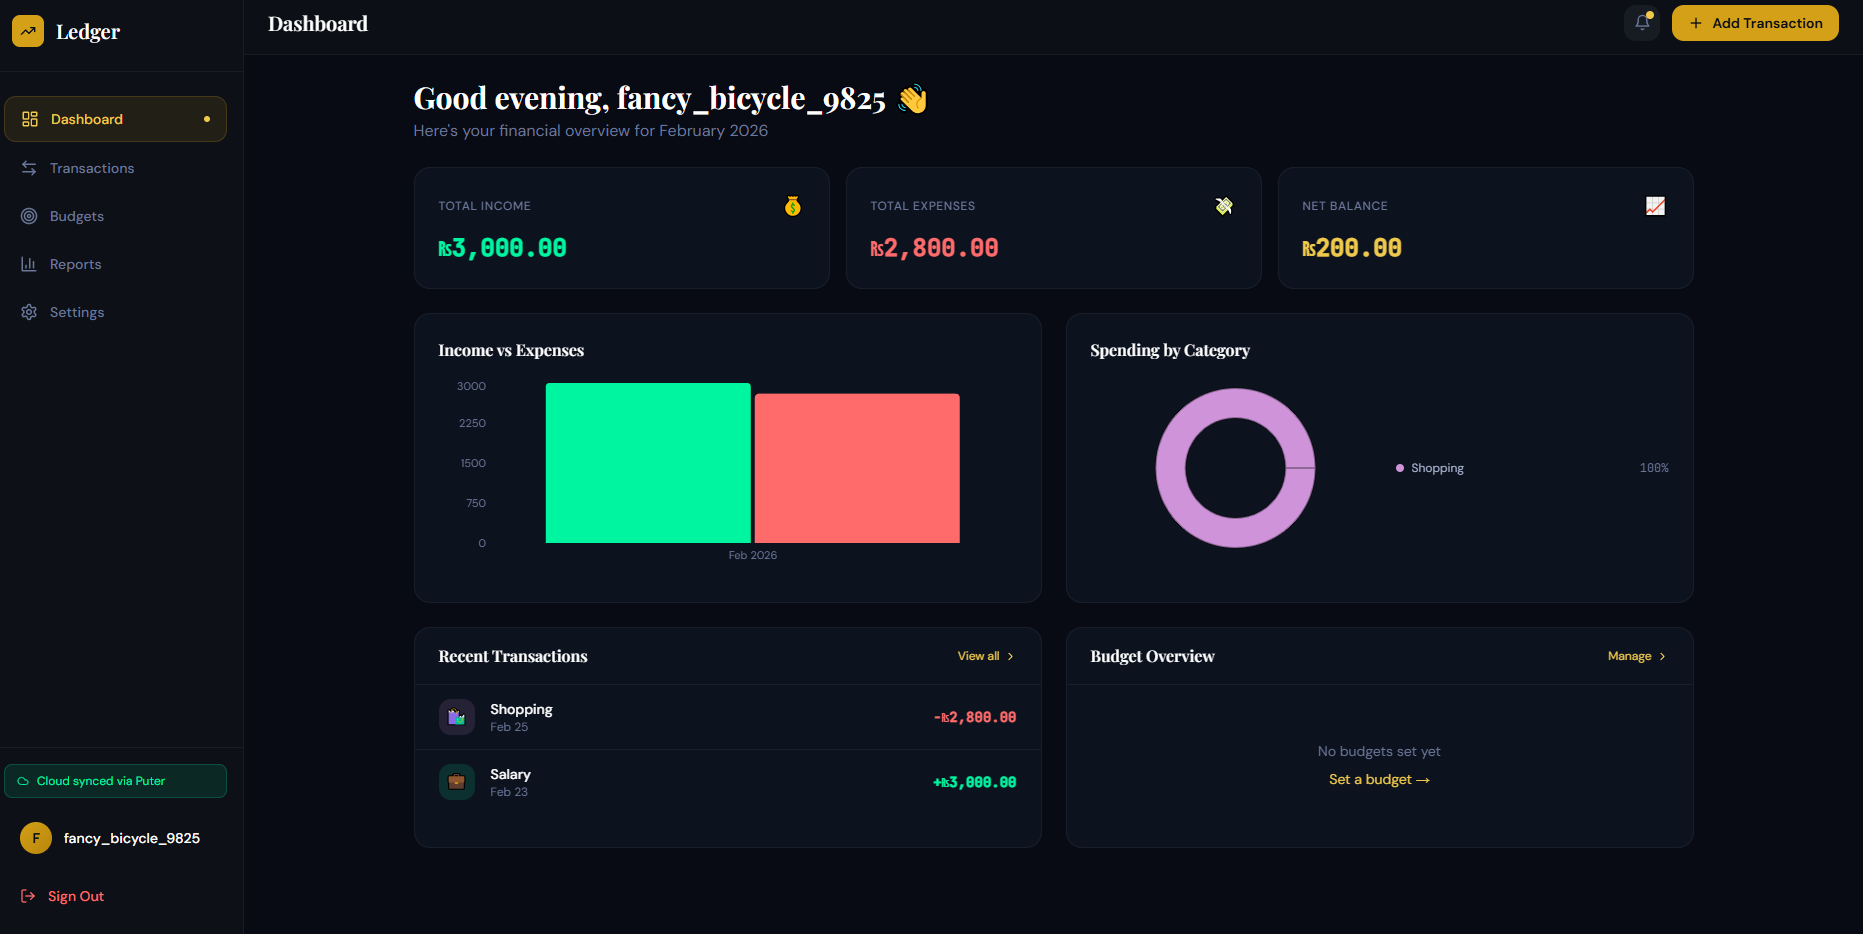Click the money bag icon on Total Income
1863x934 pixels.
793,206
